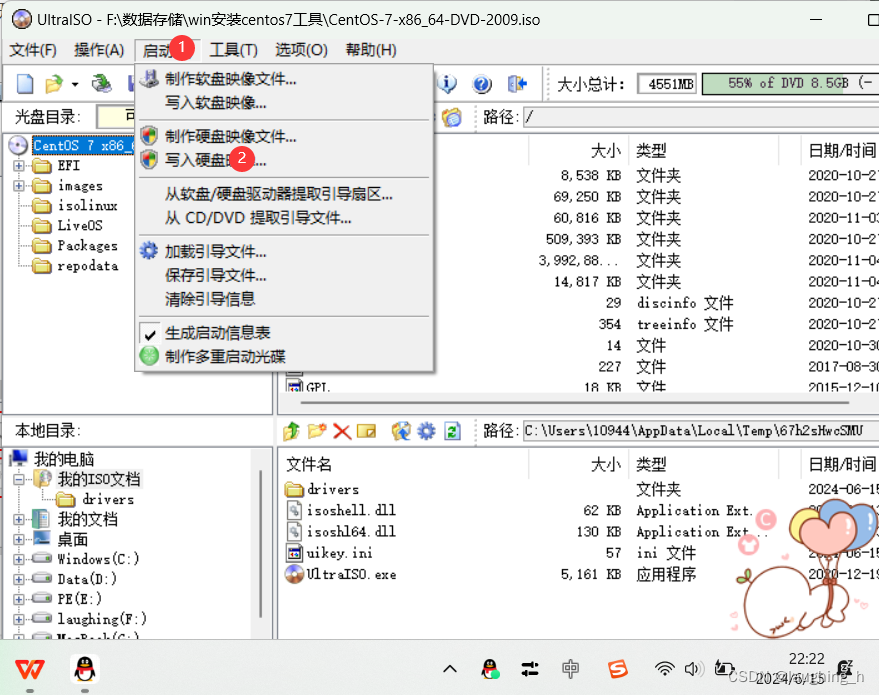
Task: Select the isolinux folder in disc tree
Action: point(87,206)
